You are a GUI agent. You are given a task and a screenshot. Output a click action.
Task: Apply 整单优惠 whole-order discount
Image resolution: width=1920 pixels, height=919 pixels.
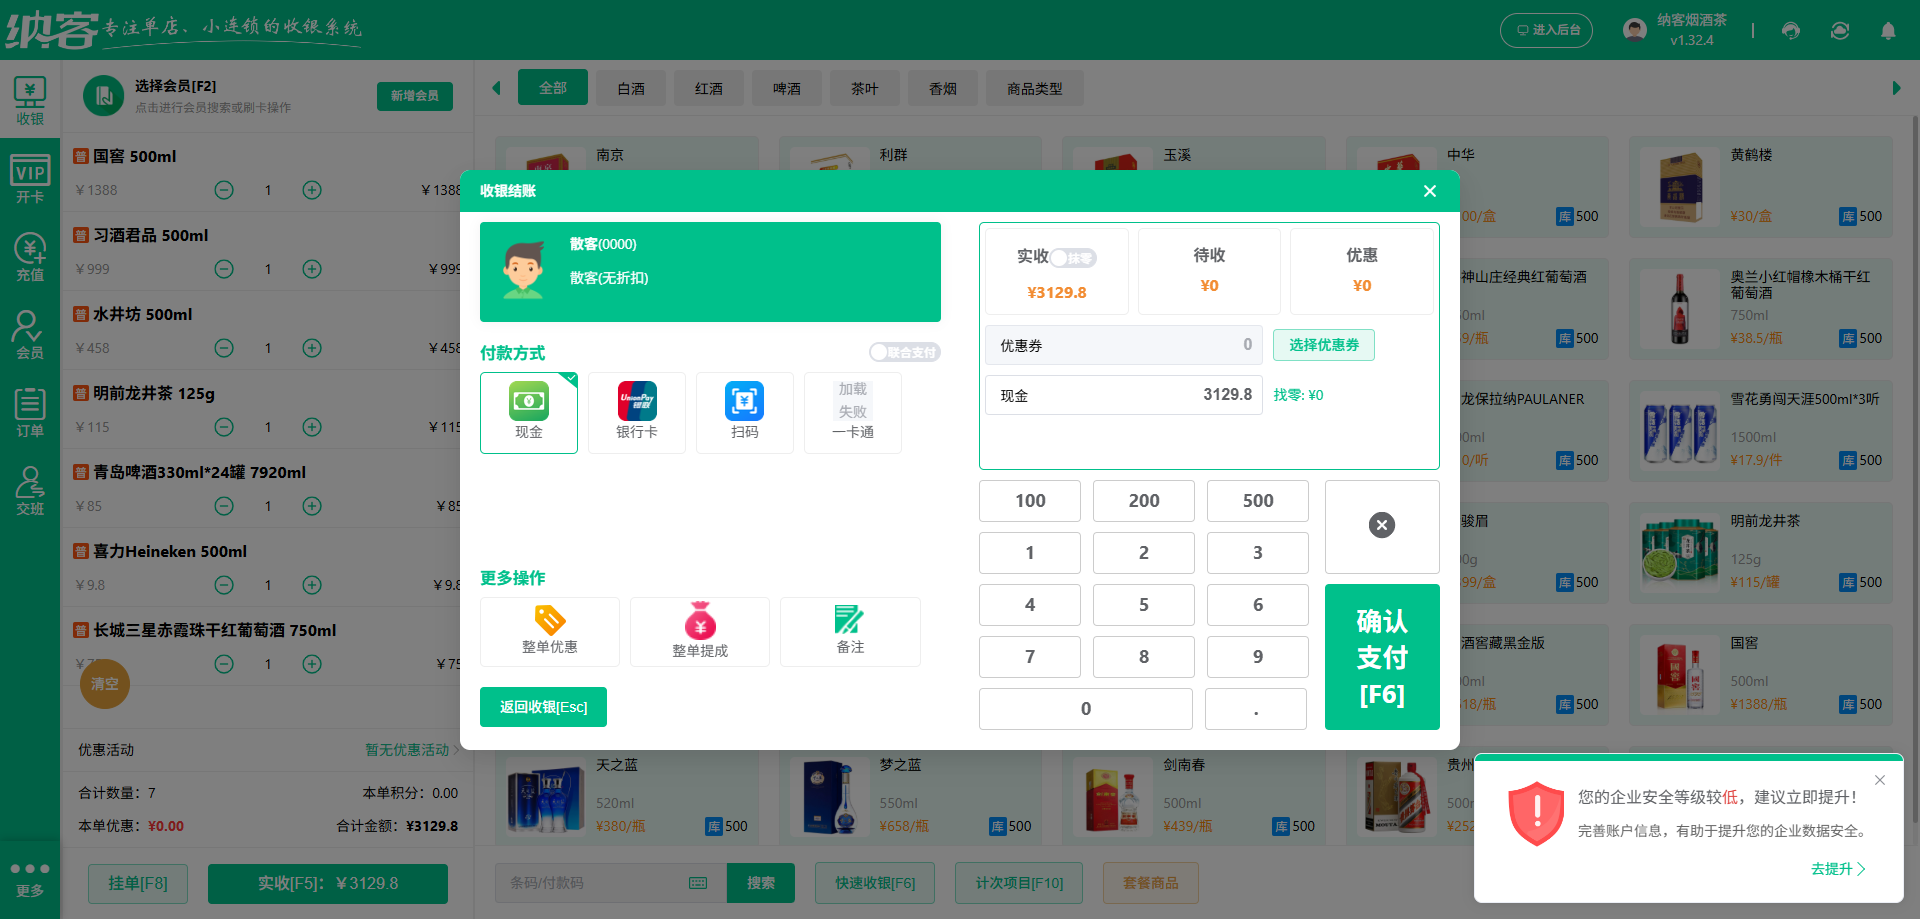549,631
